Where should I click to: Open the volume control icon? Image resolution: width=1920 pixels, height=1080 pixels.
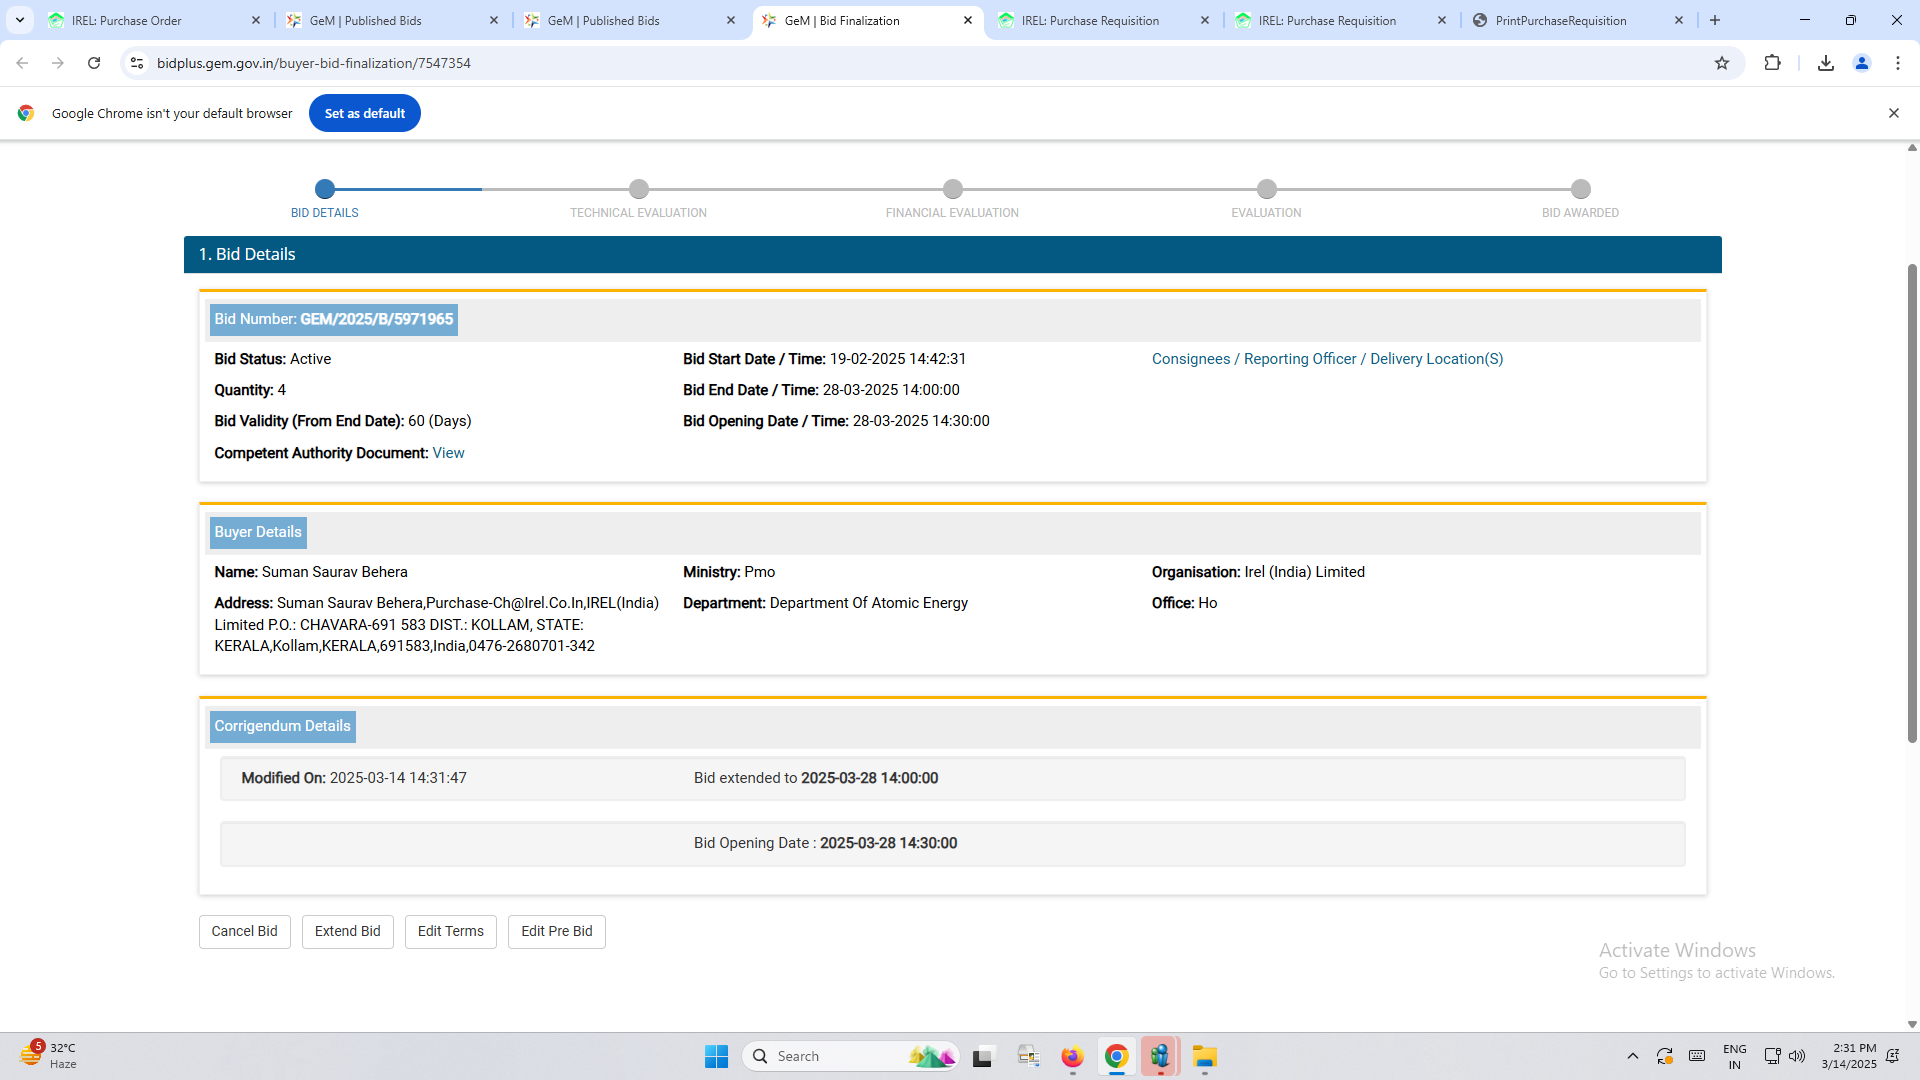[x=1797, y=1056]
